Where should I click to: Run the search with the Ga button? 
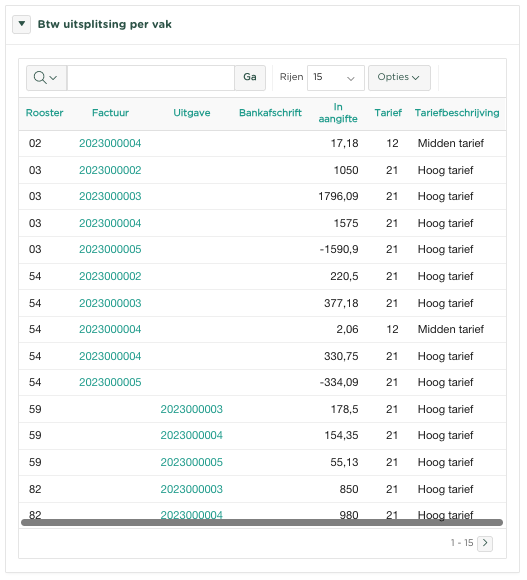(250, 78)
